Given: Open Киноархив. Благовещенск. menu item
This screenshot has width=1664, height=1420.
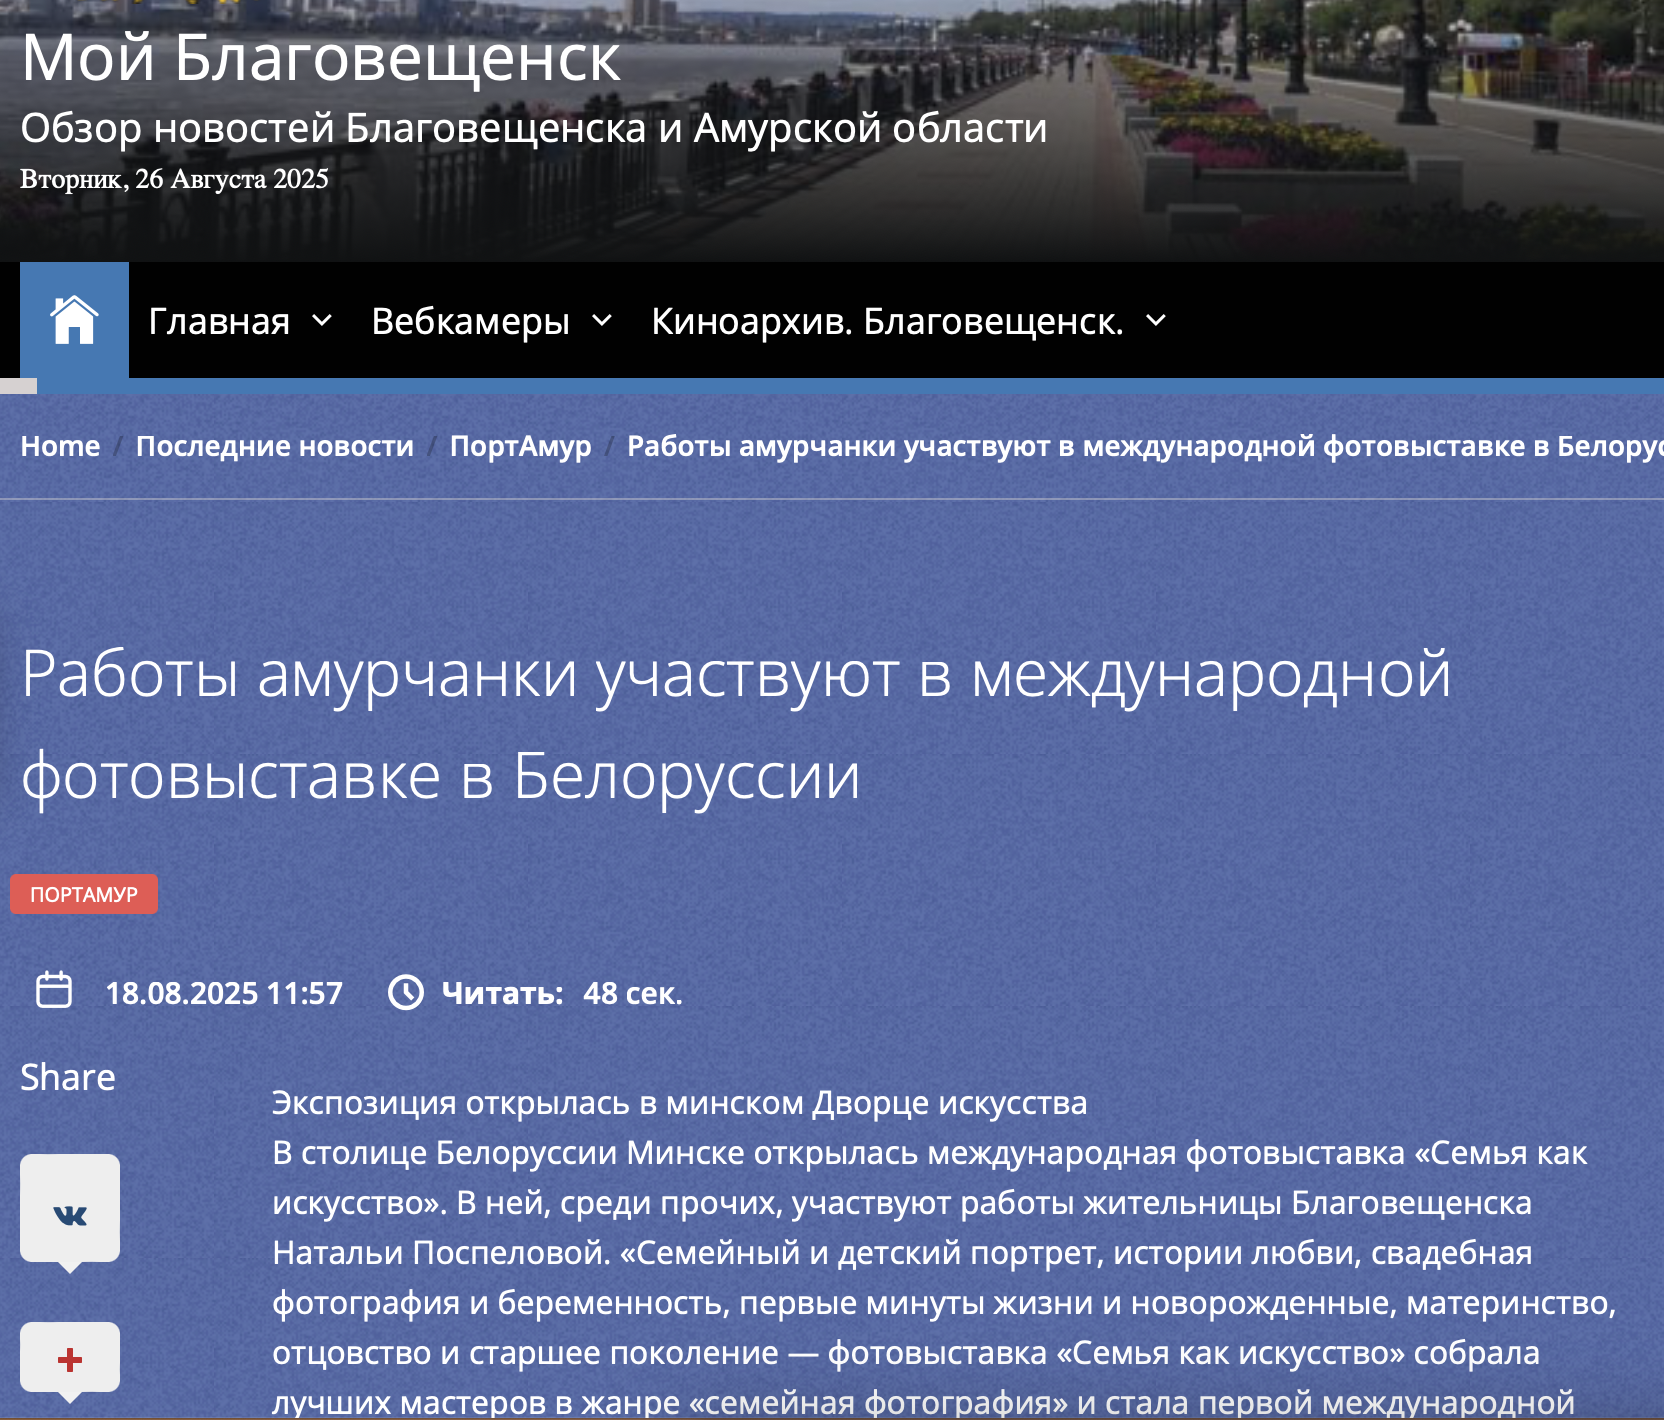Looking at the screenshot, I should click(x=887, y=321).
